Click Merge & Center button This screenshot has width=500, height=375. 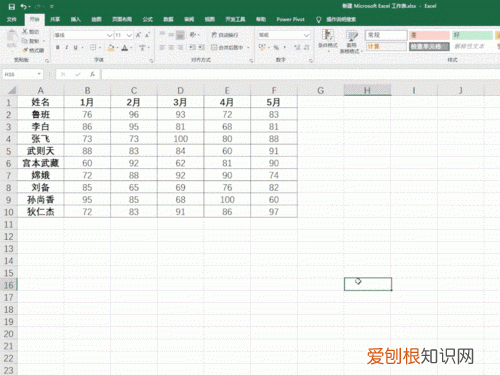227,48
